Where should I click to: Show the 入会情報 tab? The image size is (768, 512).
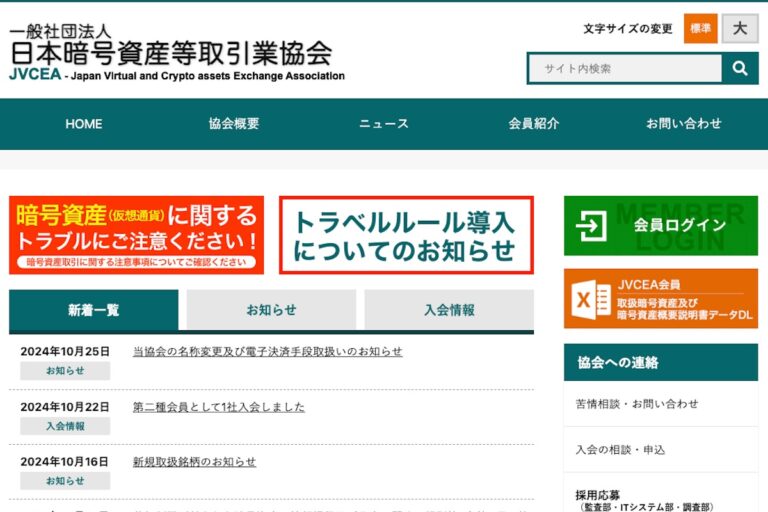click(449, 310)
